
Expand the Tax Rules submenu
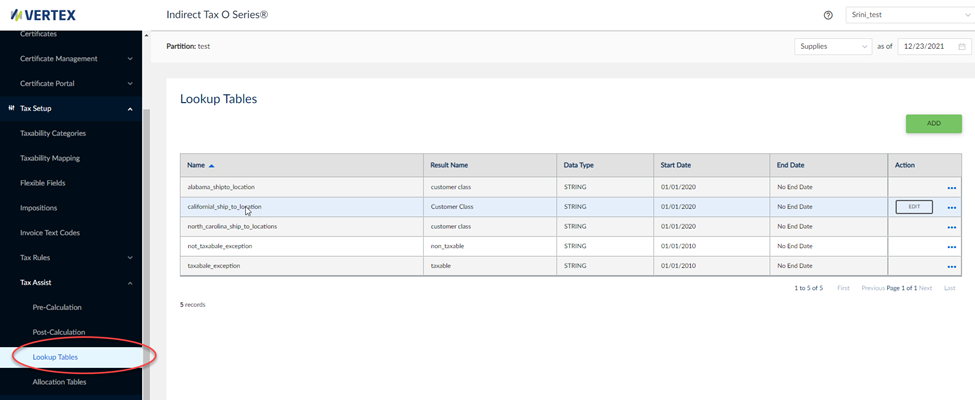pyautogui.click(x=130, y=258)
